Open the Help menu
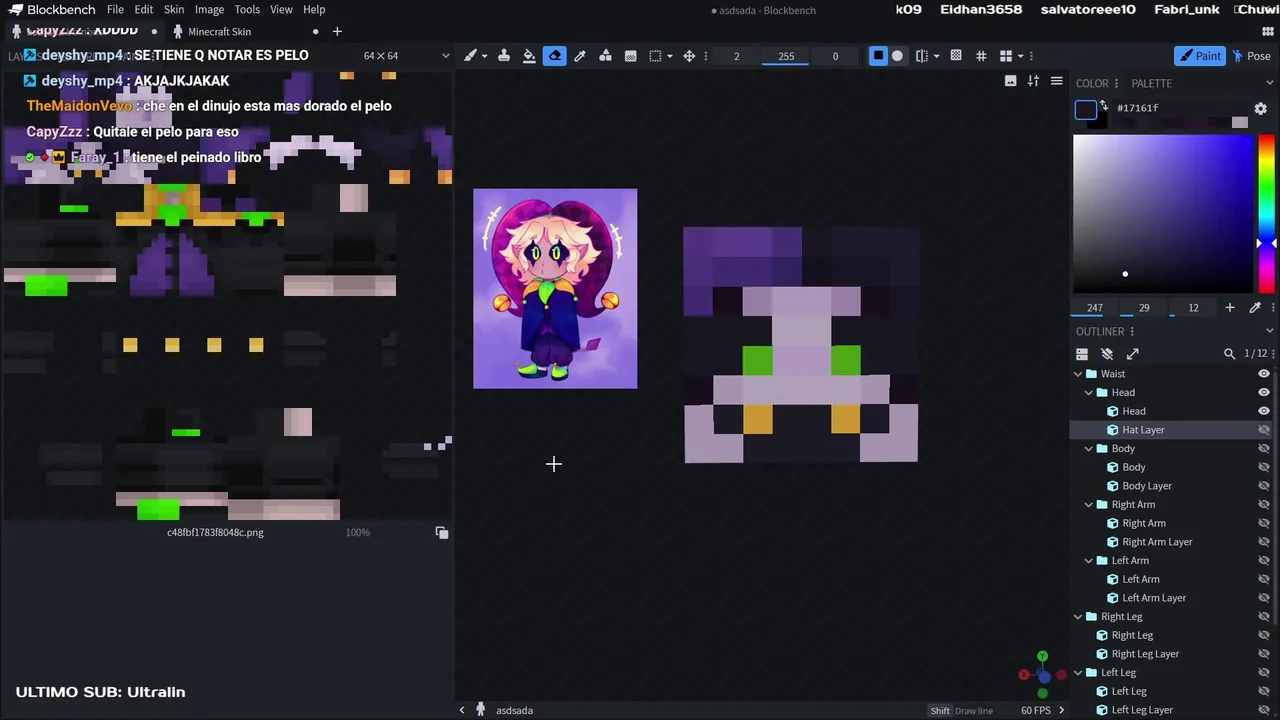Screen dimensions: 1280x720 [314, 10]
